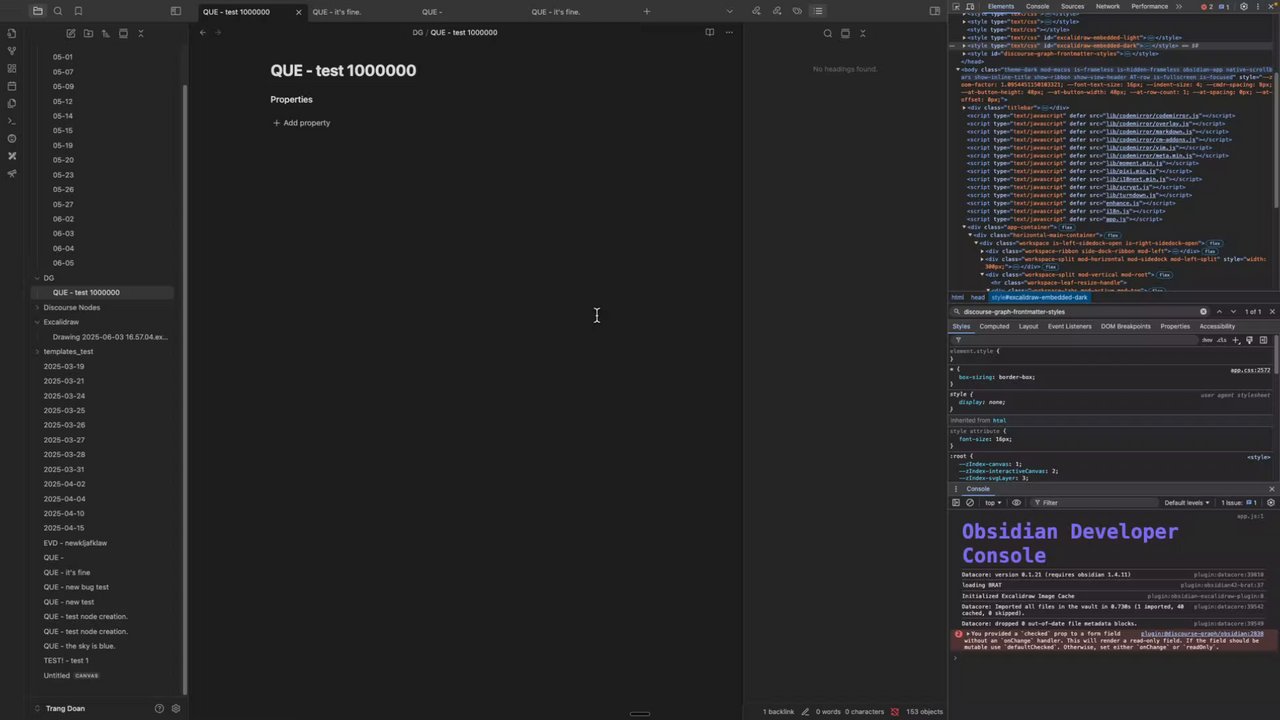Viewport: 1280px width, 720px height.
Task: Open daily note calendar icon in ribbon
Action: pos(11,86)
